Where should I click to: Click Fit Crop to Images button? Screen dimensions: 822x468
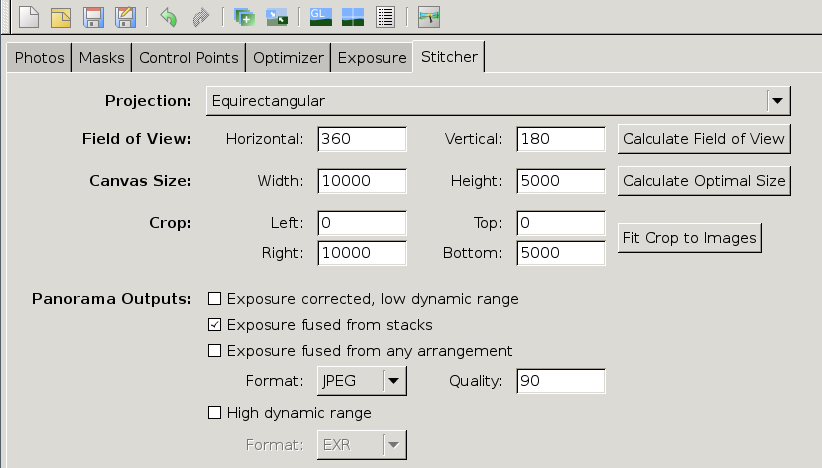point(690,238)
